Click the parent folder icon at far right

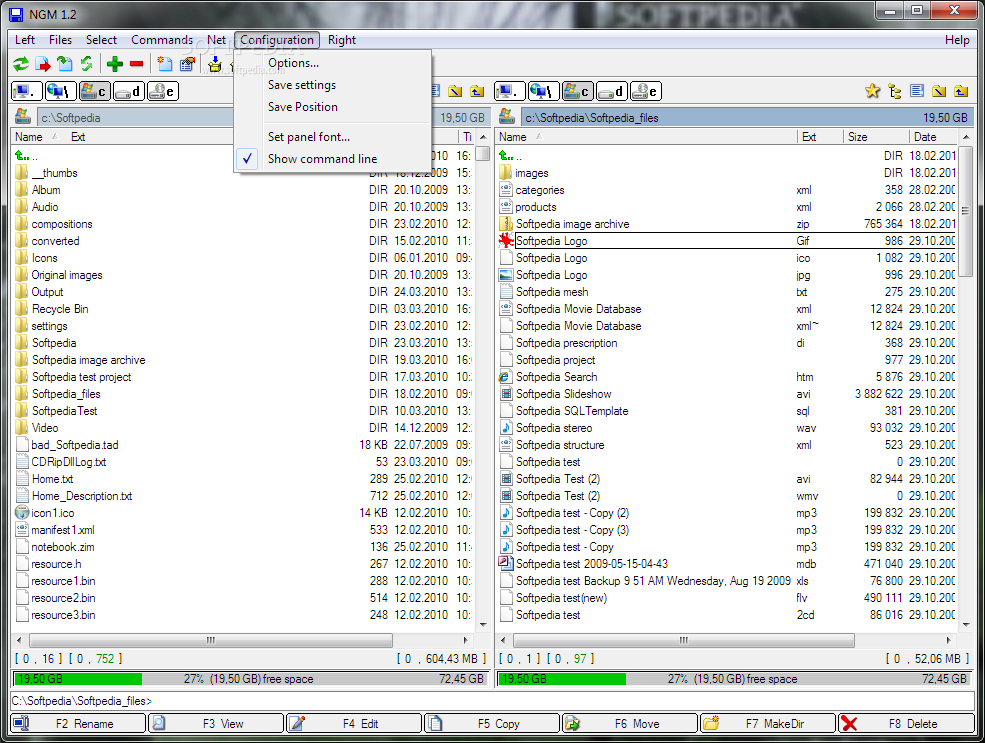(x=961, y=92)
